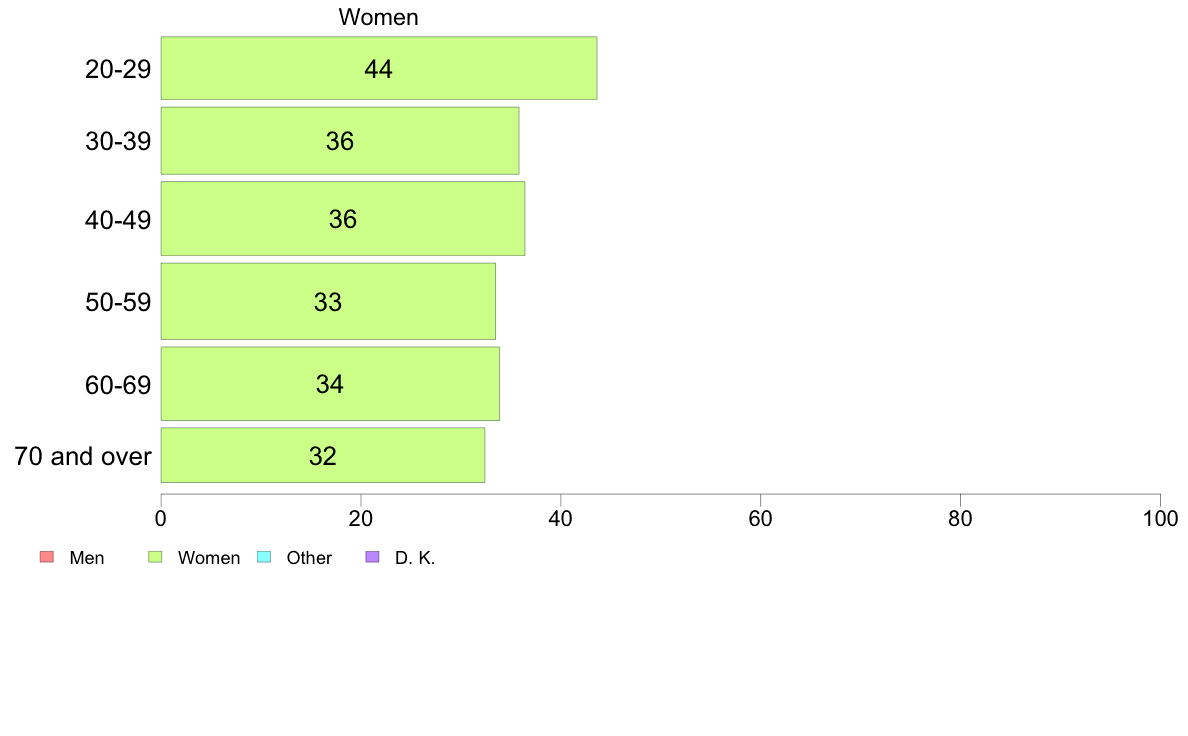Click the red Men legend swatch
The width and height of the screenshot is (1188, 736).
[47, 557]
